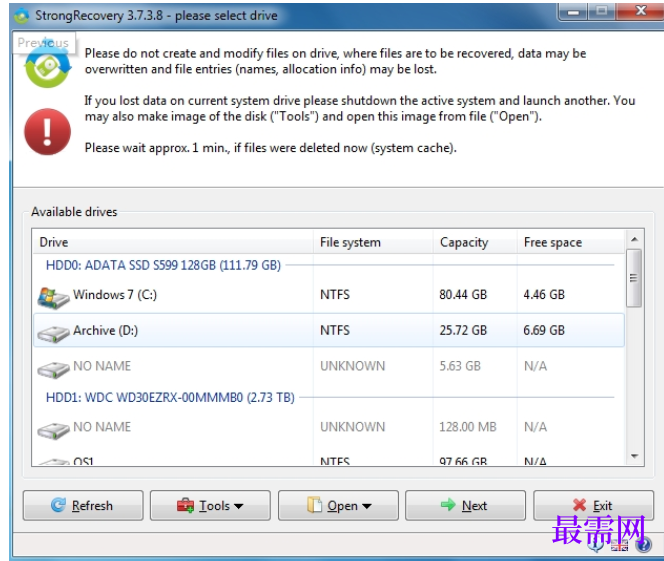Viewport: 664px width, 561px height.
Task: Click the Archive (D:) disk icon
Action: click(53, 334)
